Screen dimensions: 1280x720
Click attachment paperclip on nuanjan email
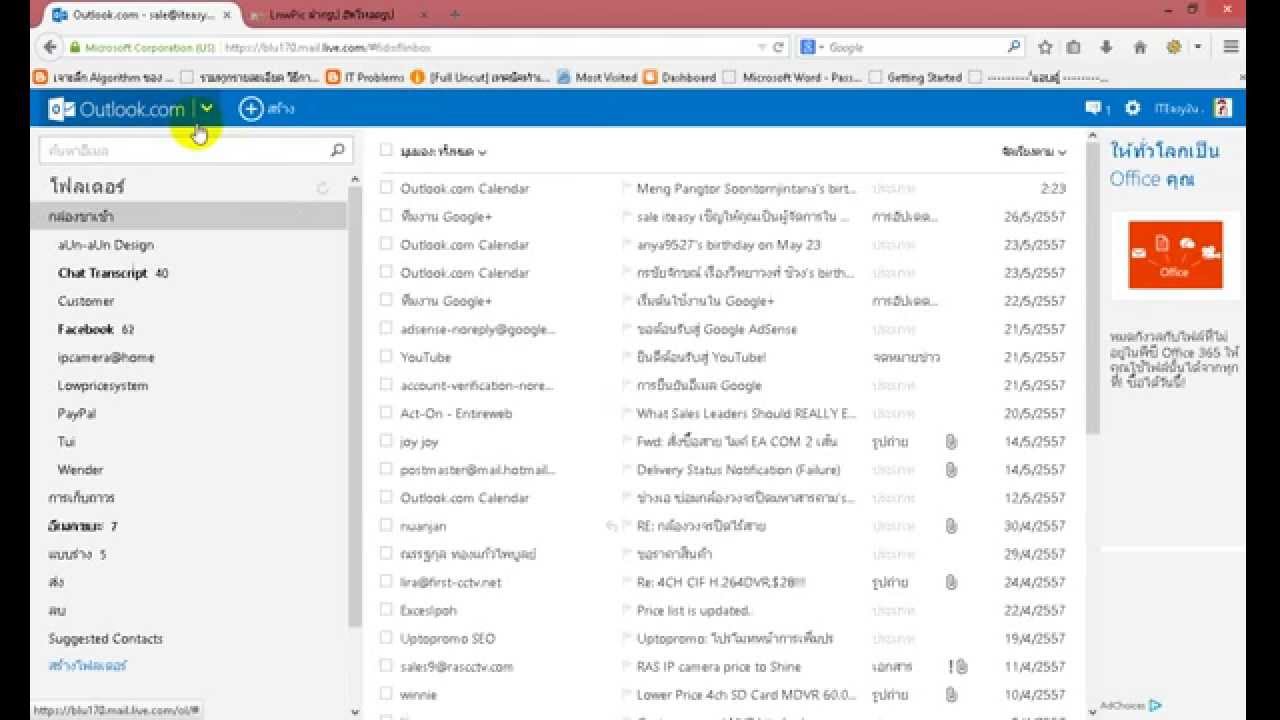pyautogui.click(x=951, y=525)
